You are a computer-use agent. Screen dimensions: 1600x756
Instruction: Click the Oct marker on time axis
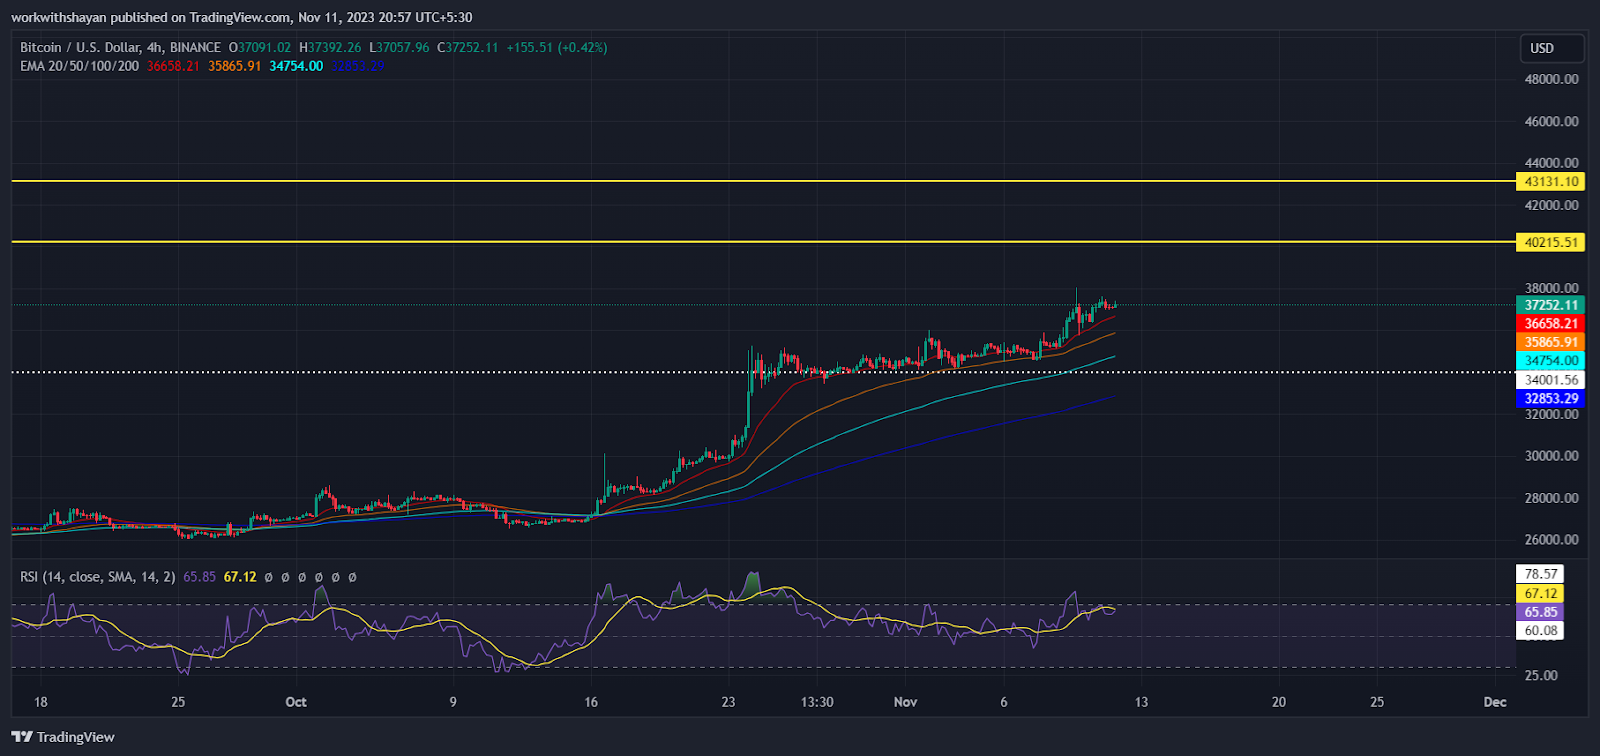296,702
